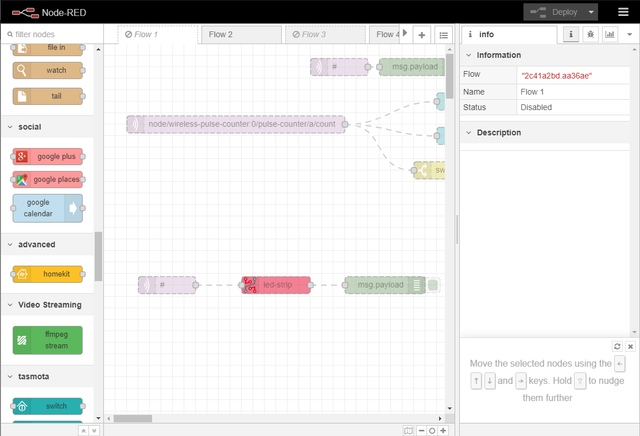The width and height of the screenshot is (640, 436).
Task: Close the tips box
Action: (630, 346)
